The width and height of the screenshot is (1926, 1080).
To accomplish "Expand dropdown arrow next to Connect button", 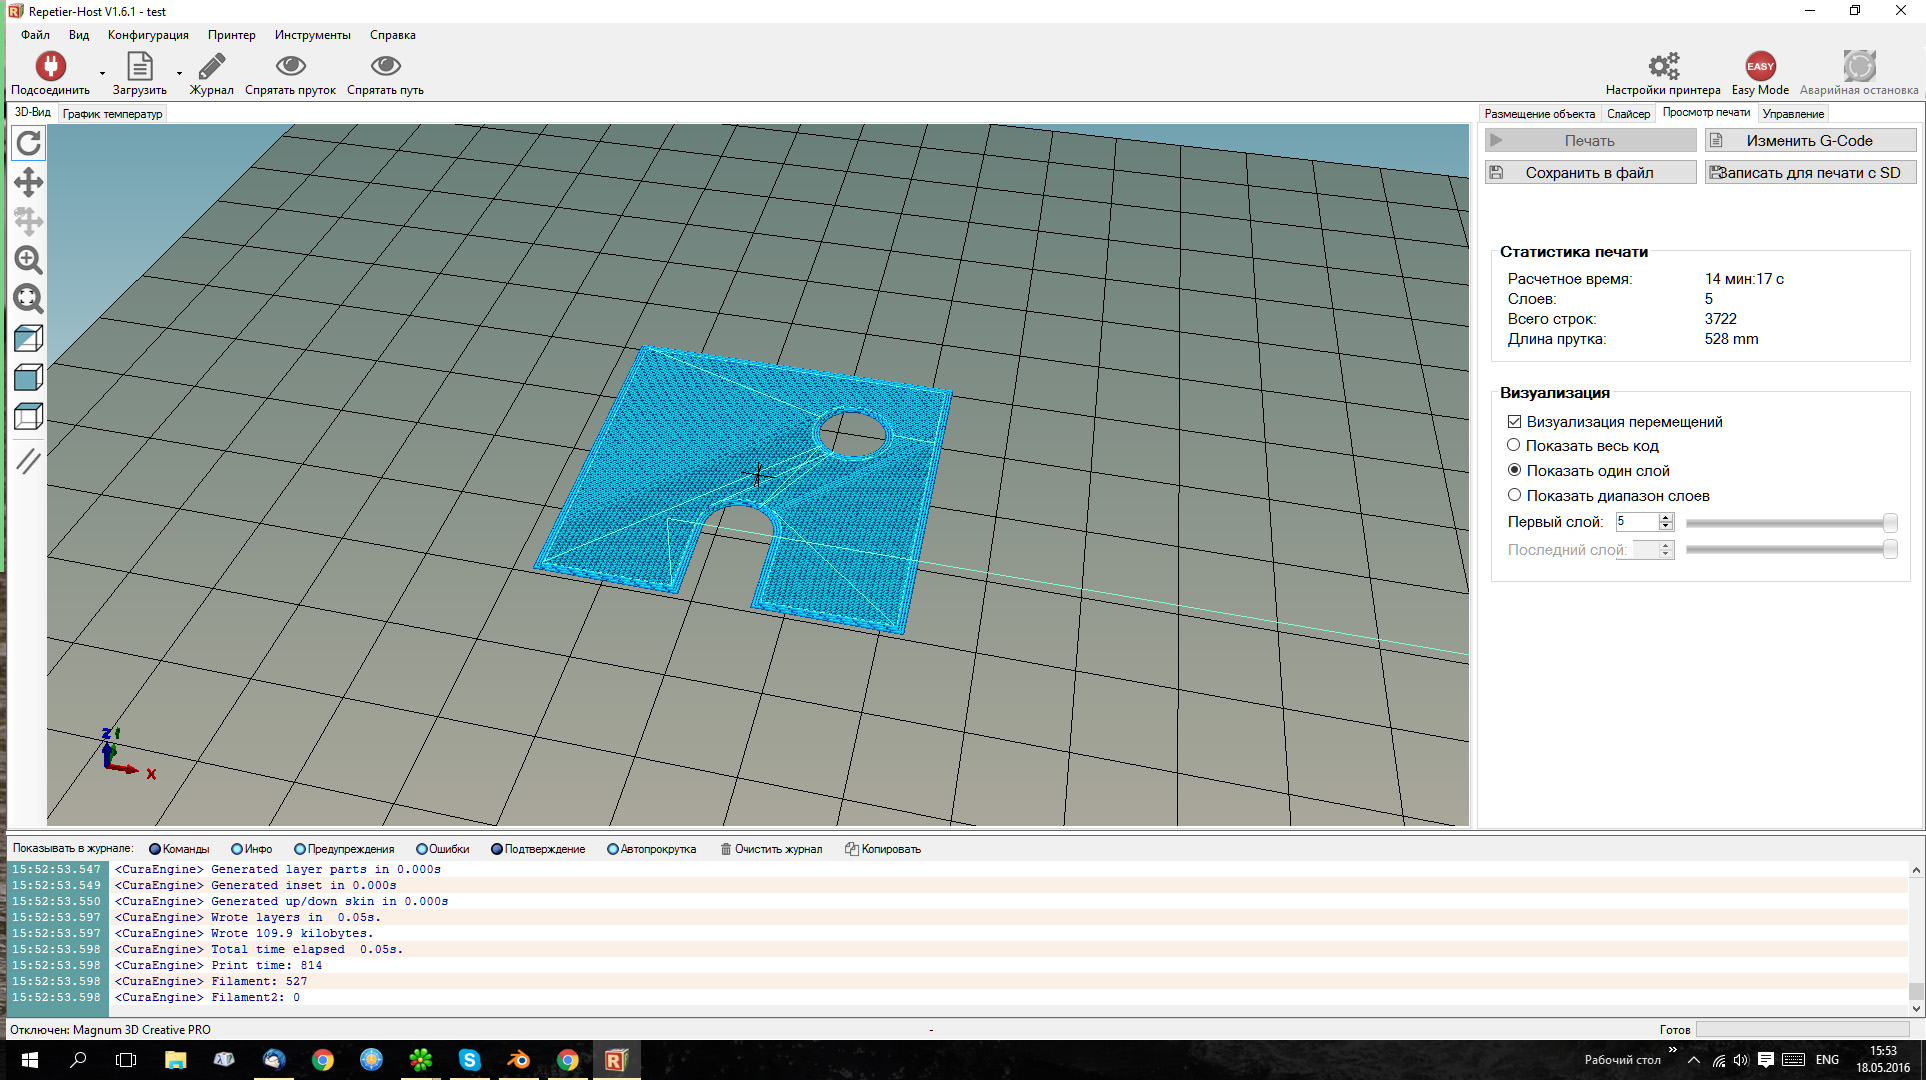I will [102, 73].
